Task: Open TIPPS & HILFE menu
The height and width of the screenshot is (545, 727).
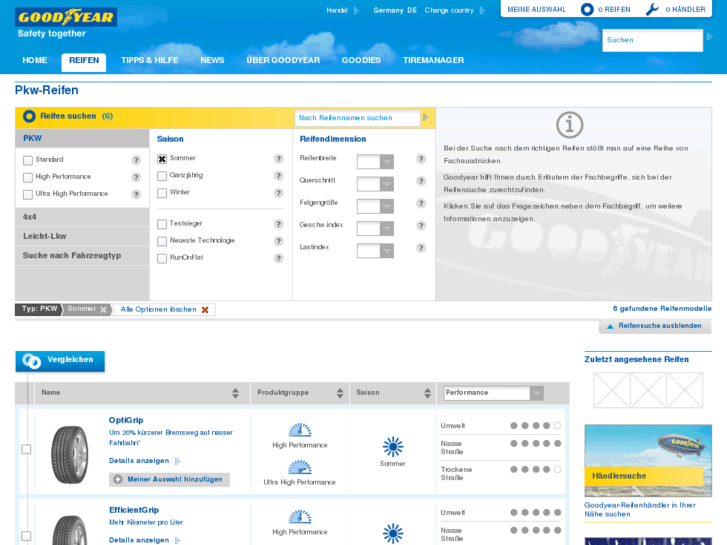Action: [x=150, y=60]
